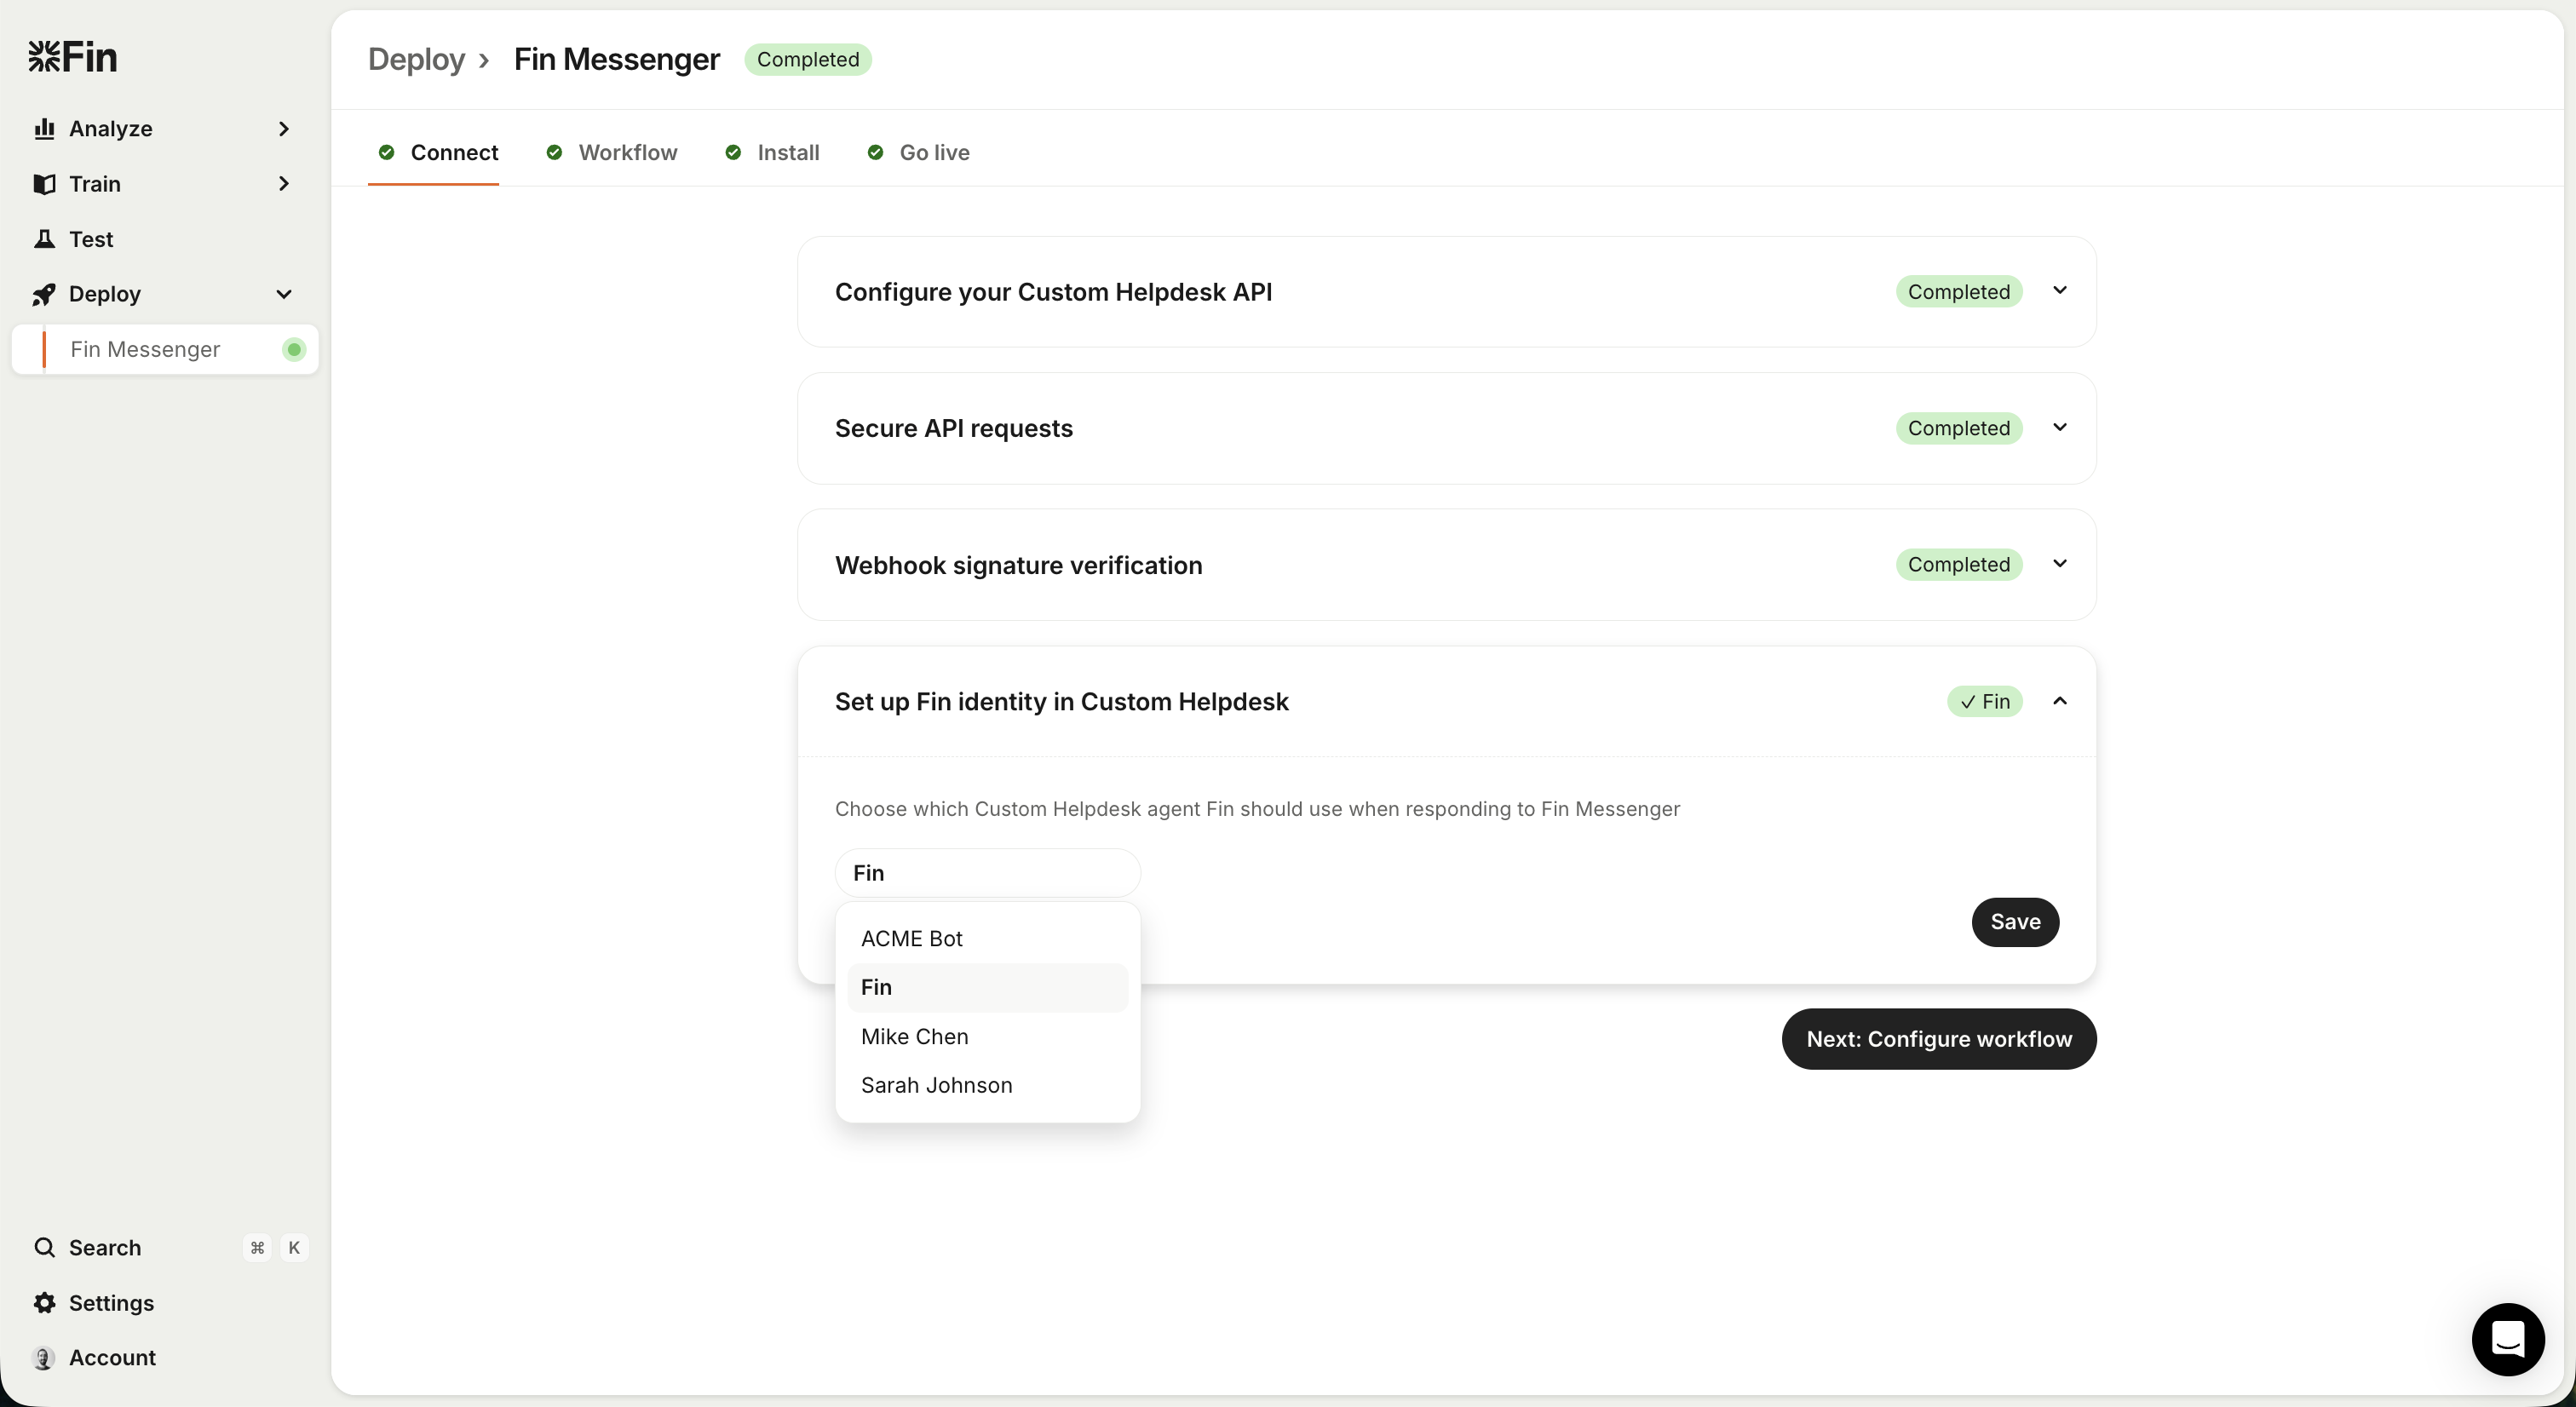
Task: Click Fin Messenger green status dot
Action: click(293, 349)
